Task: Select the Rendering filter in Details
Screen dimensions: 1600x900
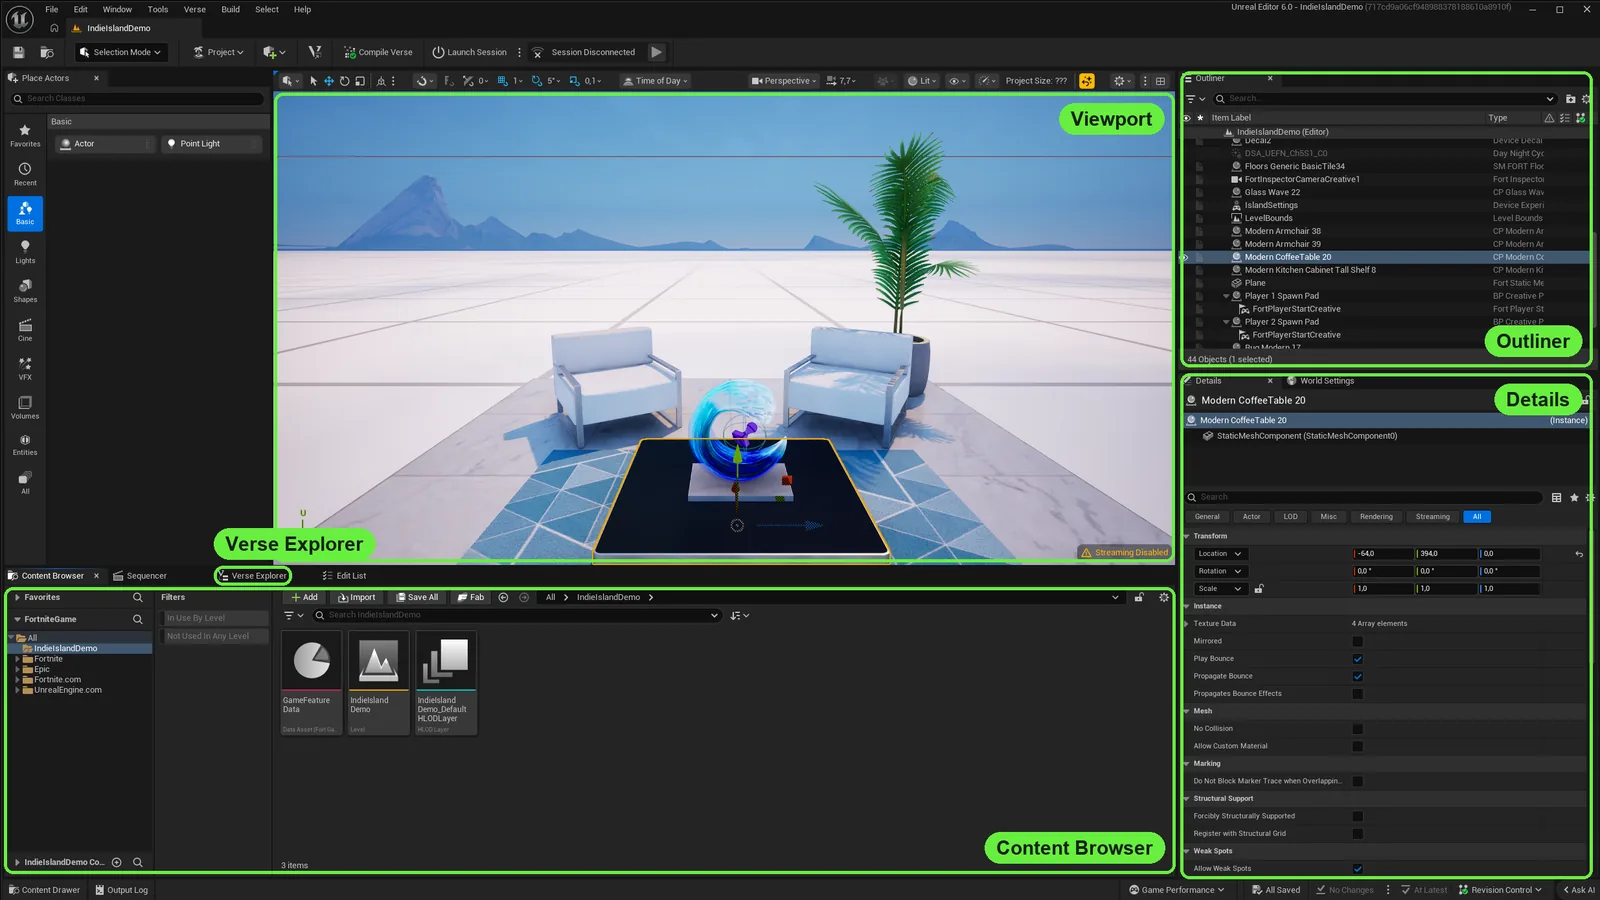Action: click(1376, 517)
